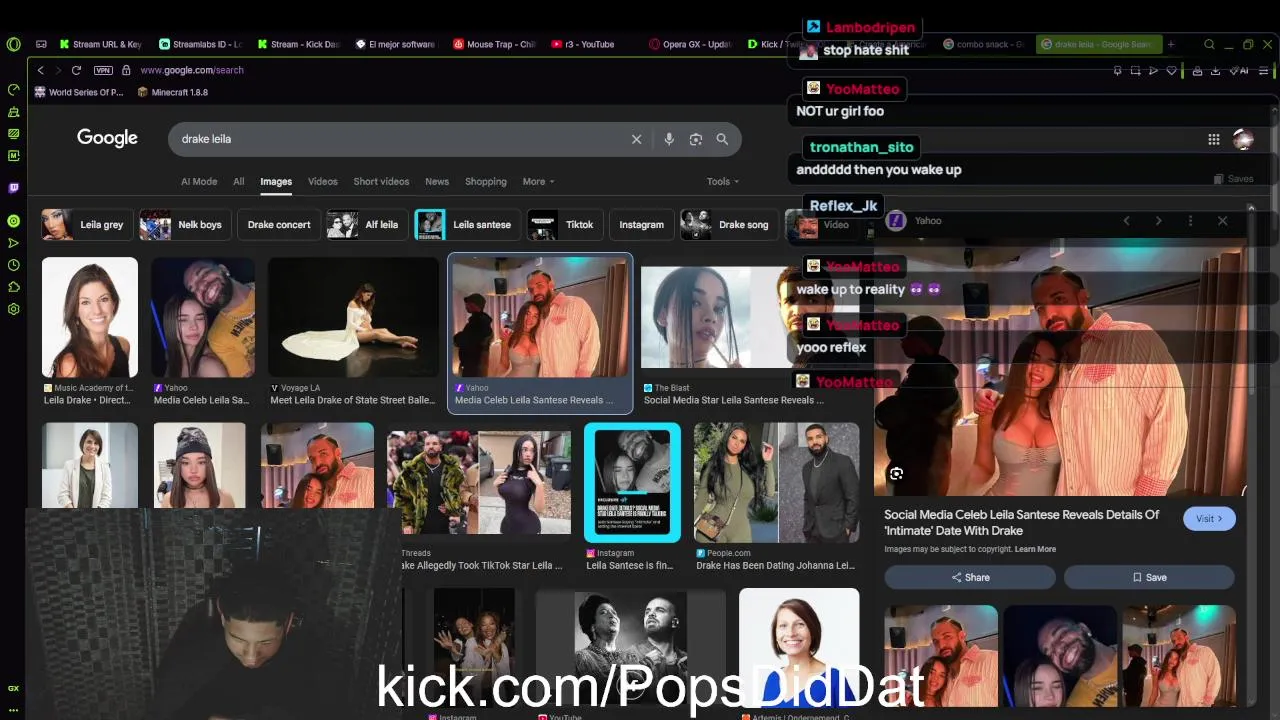Click the padlock site info icon
The height and width of the screenshot is (720, 1280).
click(x=126, y=70)
